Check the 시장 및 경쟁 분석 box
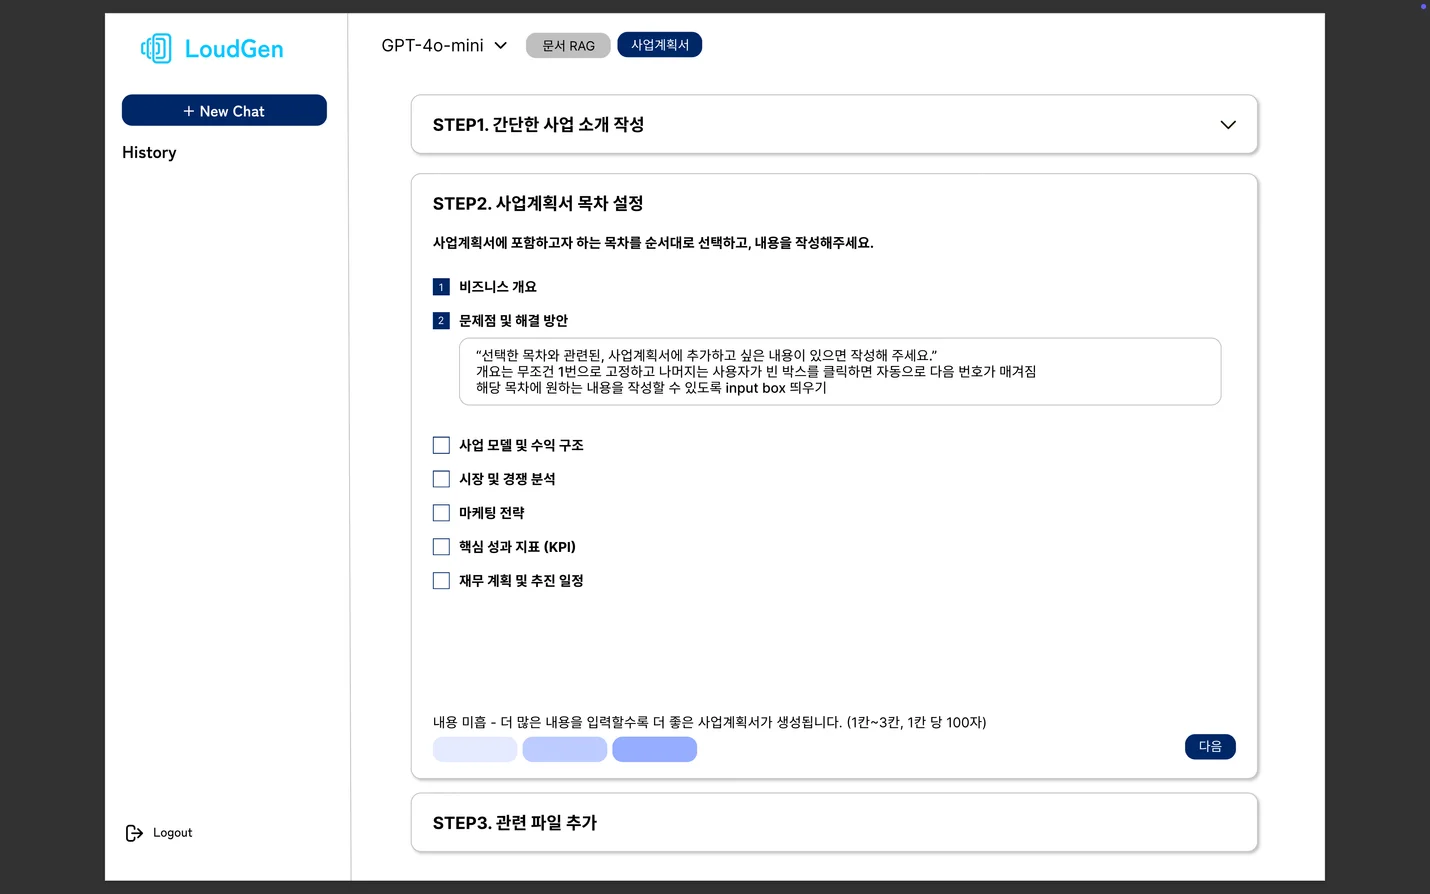The width and height of the screenshot is (1430, 894). 441,479
